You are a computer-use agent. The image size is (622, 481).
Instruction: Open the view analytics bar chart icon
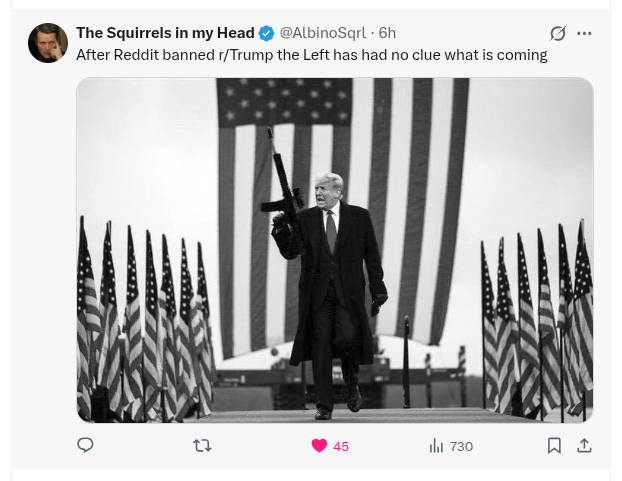(x=436, y=446)
